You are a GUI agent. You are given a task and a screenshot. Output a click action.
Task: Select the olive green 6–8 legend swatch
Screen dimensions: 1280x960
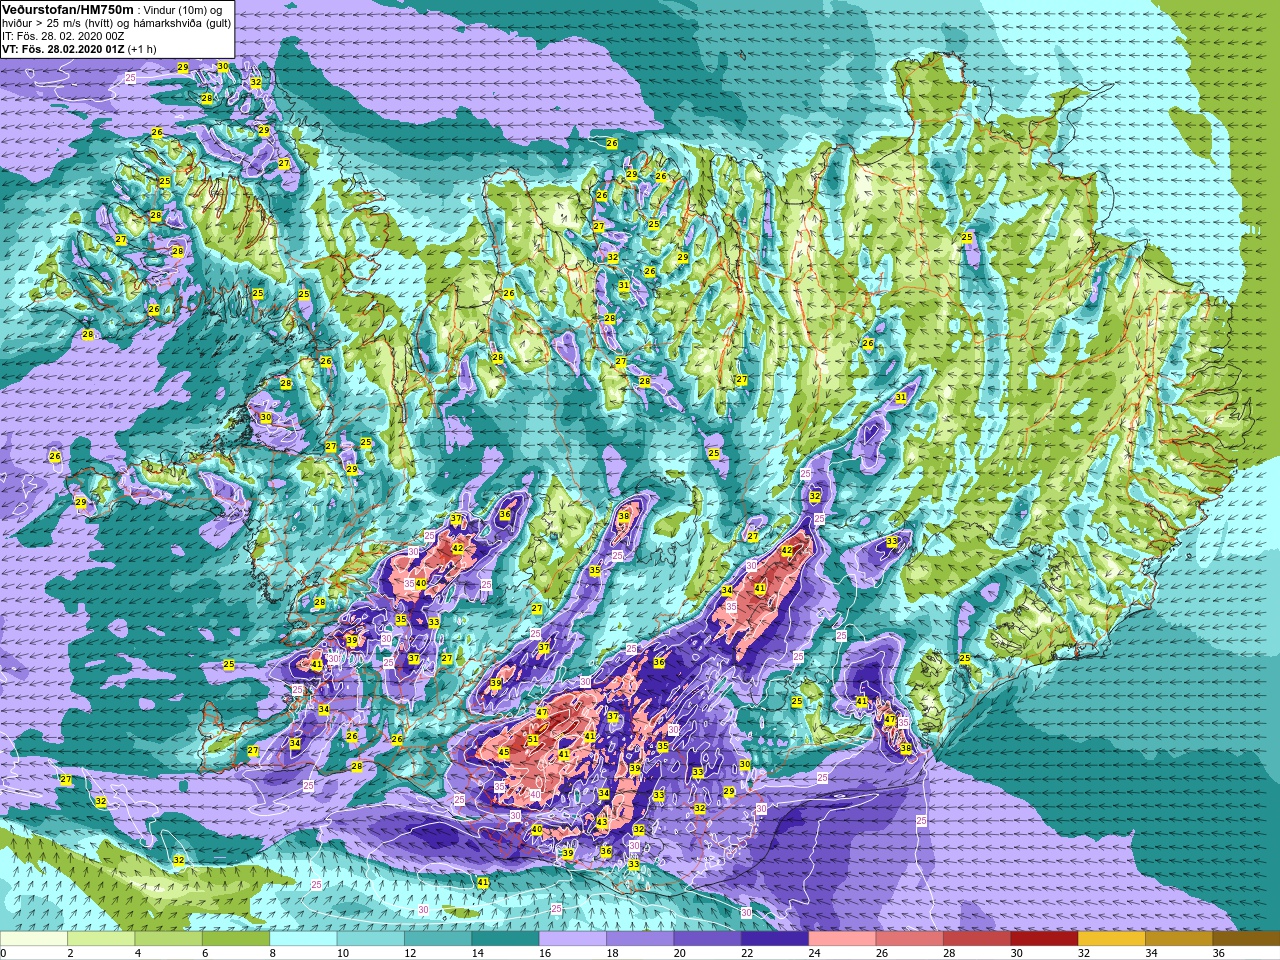[x=236, y=939]
